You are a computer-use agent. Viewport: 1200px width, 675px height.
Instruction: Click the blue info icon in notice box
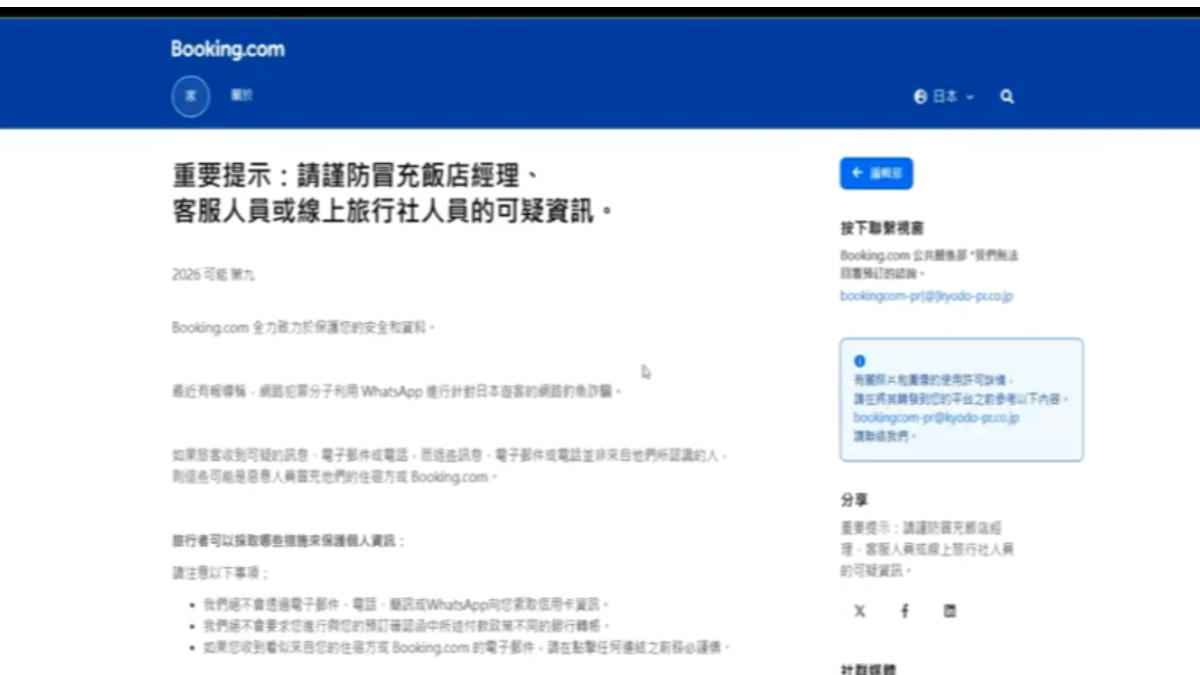(x=859, y=361)
